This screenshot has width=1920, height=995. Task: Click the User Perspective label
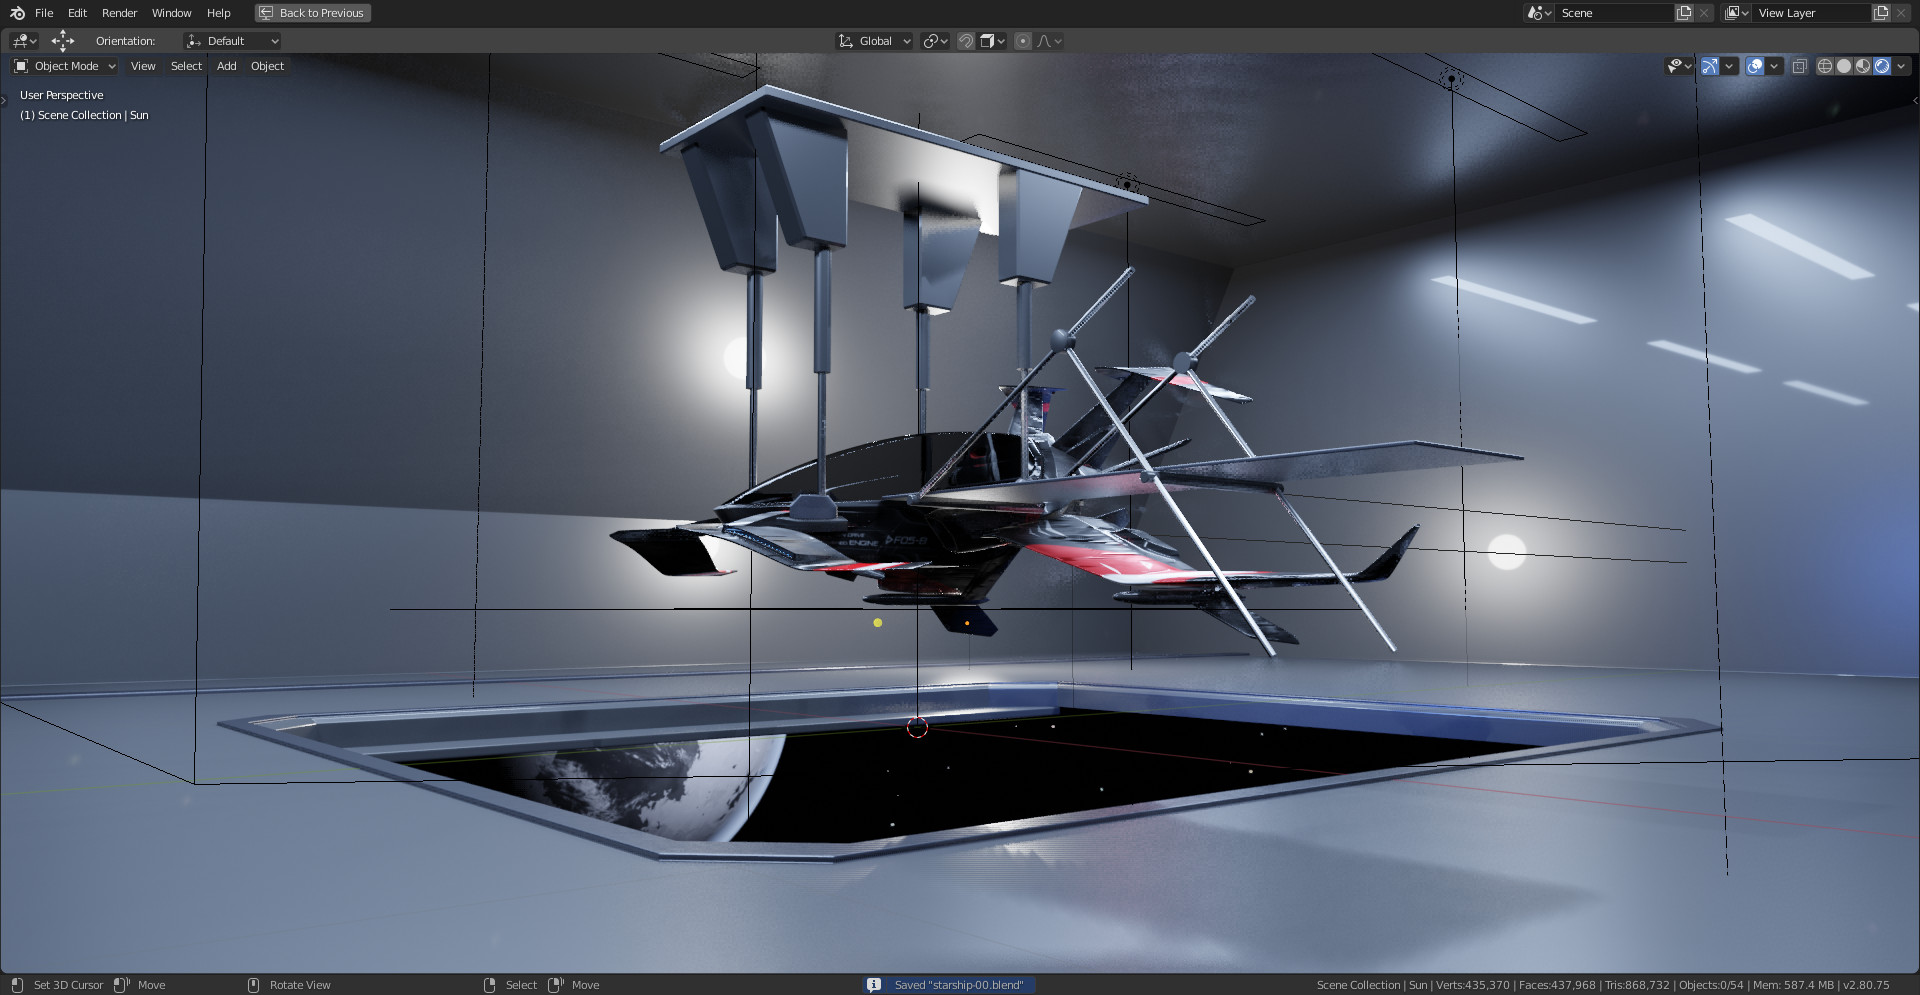[61, 95]
